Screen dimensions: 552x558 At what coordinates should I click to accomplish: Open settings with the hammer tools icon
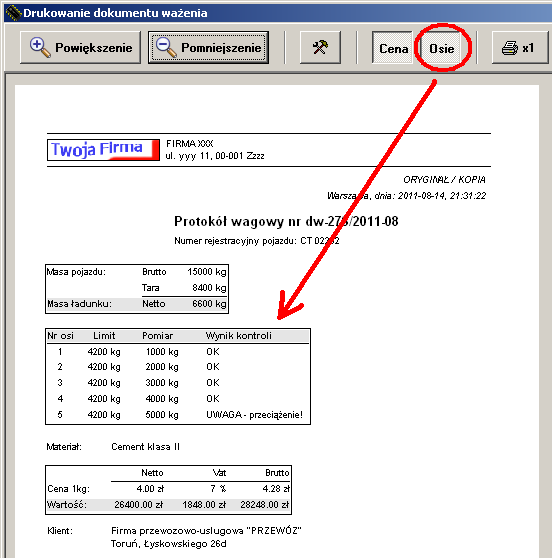[320, 47]
